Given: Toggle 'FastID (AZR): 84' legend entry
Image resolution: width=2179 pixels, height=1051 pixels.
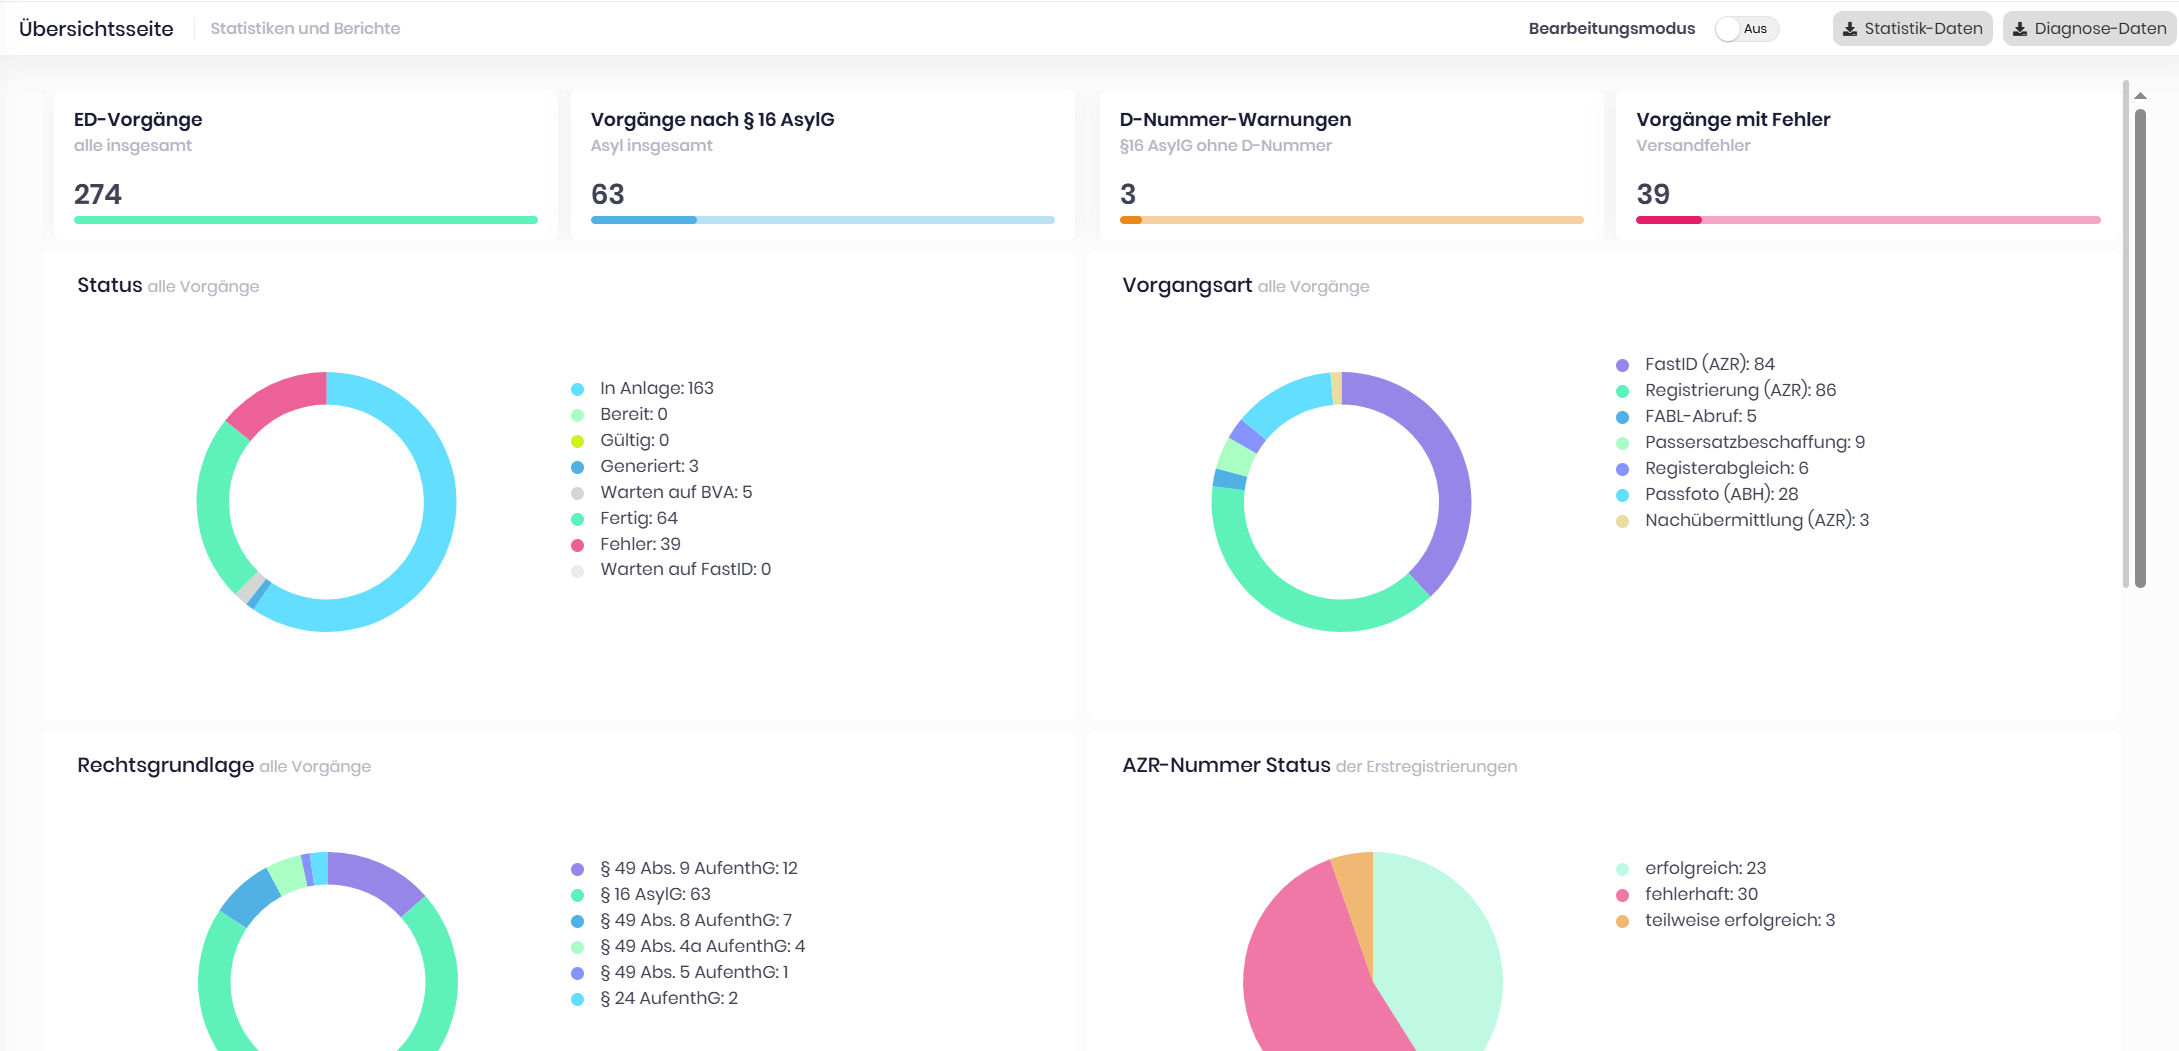Looking at the screenshot, I should click(1709, 364).
